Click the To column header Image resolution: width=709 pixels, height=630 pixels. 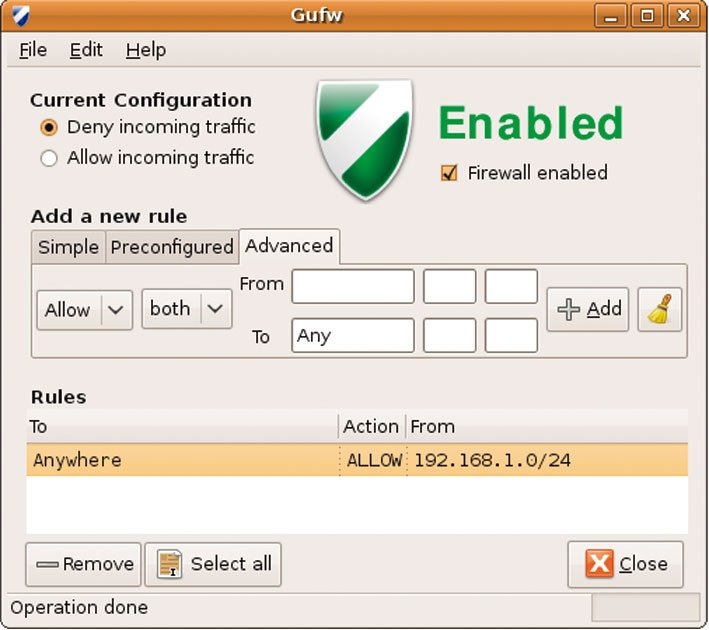[x=183, y=426]
